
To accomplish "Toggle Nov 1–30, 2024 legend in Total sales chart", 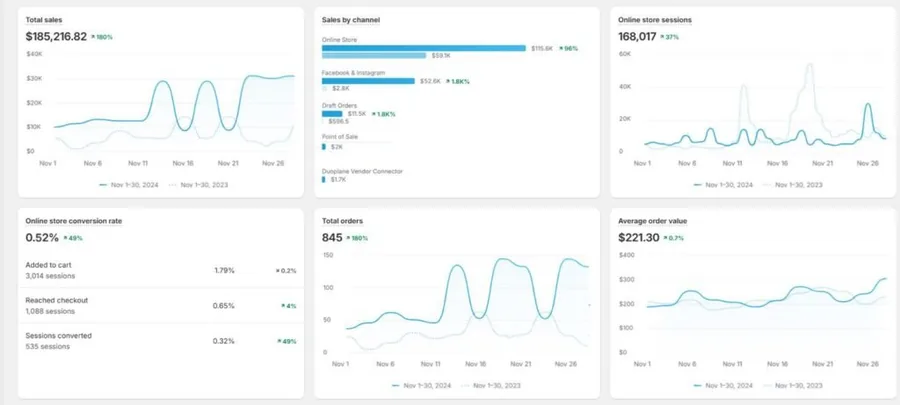I will point(129,185).
